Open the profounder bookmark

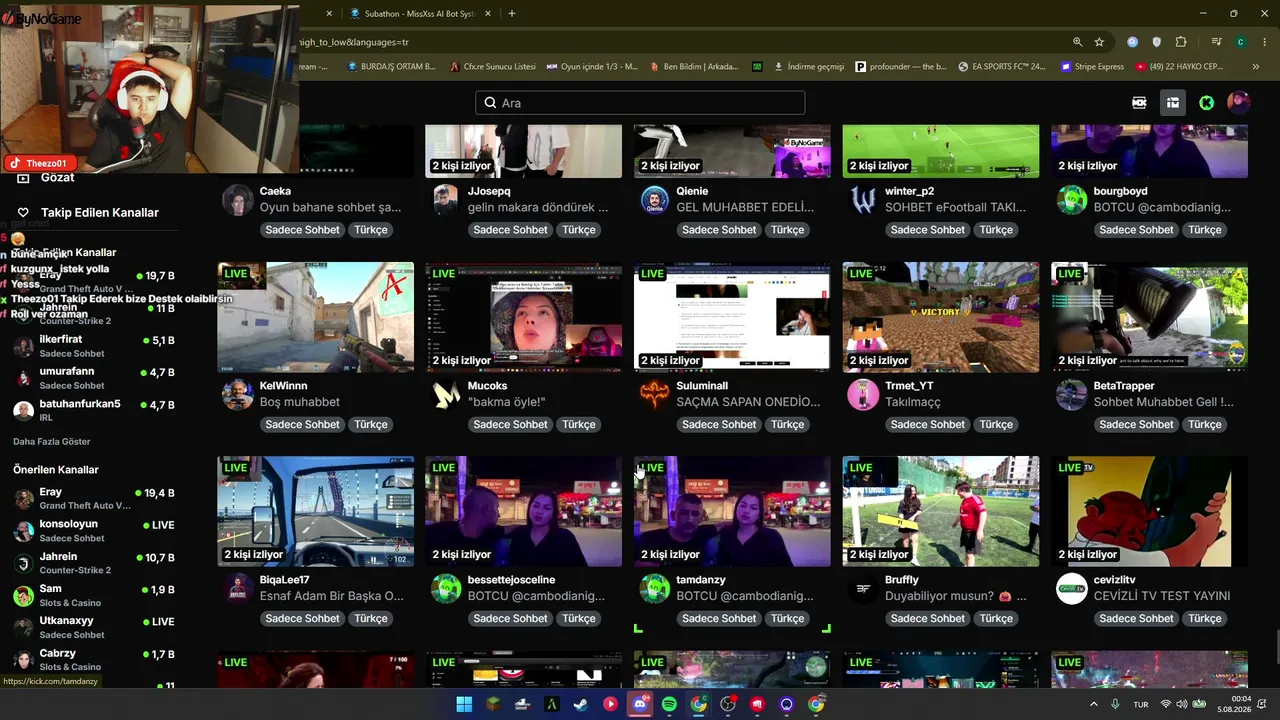coord(901,67)
